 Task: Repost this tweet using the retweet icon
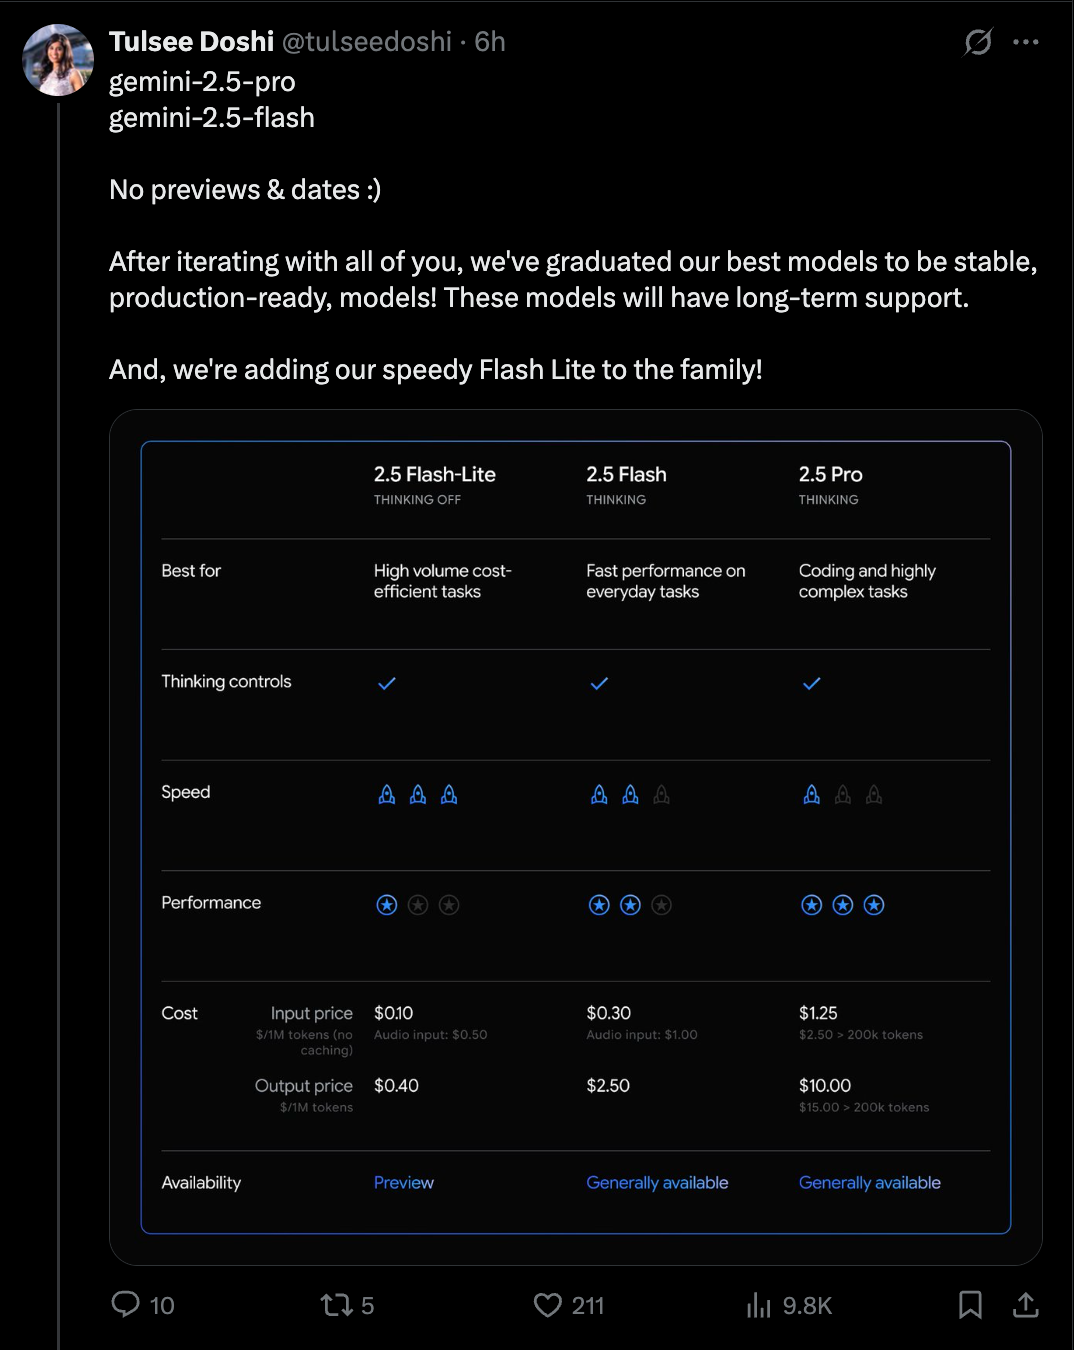(x=336, y=1304)
